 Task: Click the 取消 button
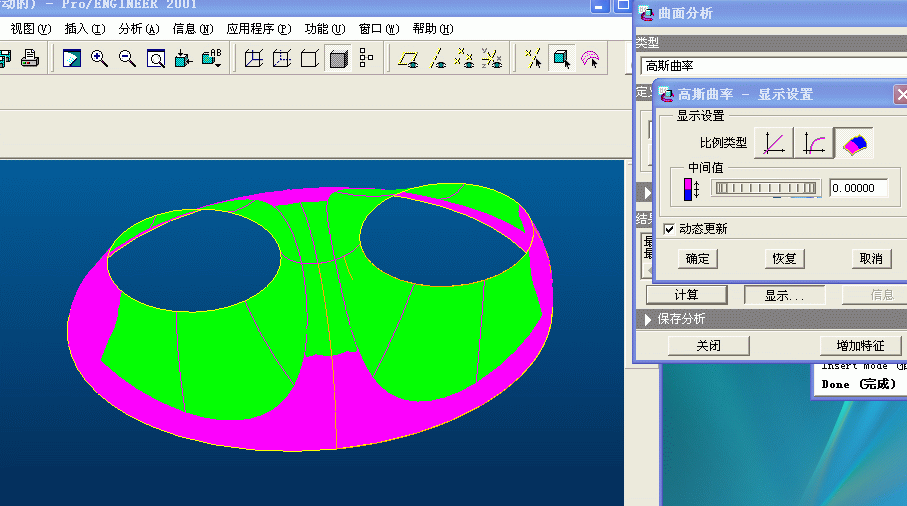tap(871, 258)
